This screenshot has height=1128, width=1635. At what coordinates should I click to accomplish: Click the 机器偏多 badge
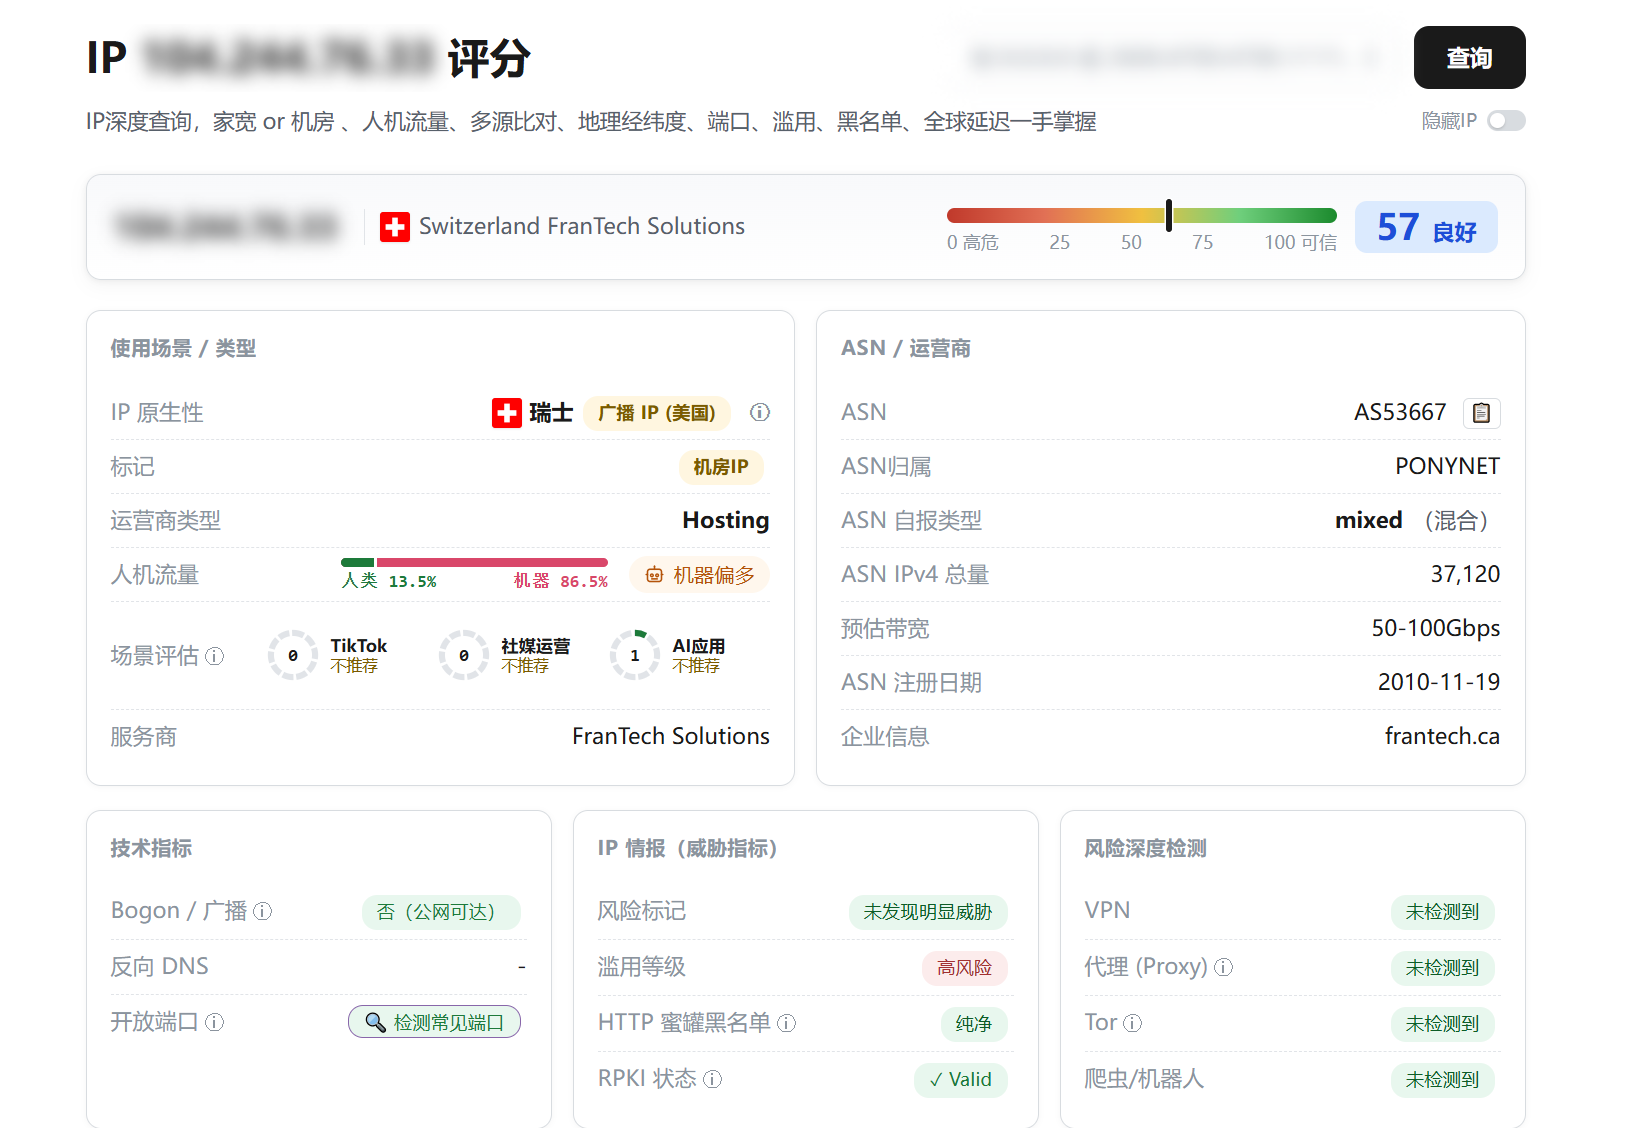[x=699, y=575]
